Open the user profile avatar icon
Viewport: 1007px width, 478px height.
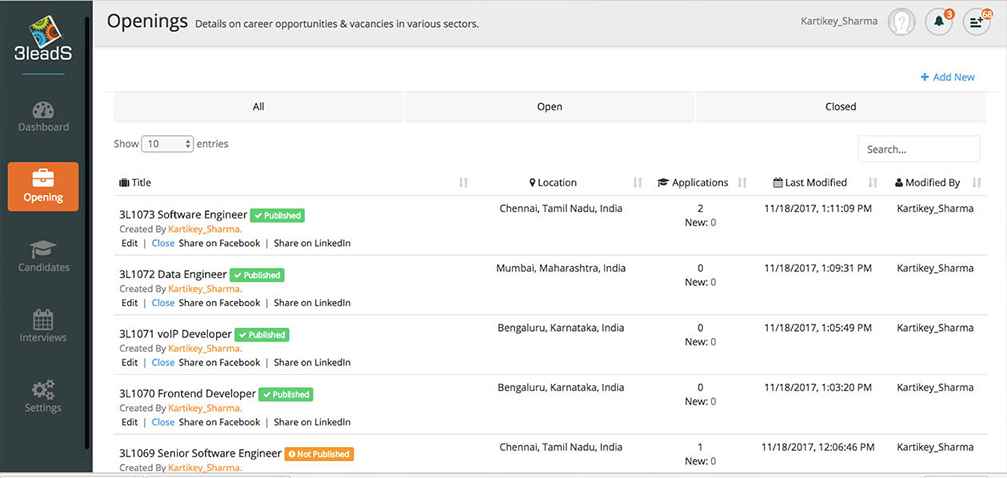pos(902,21)
